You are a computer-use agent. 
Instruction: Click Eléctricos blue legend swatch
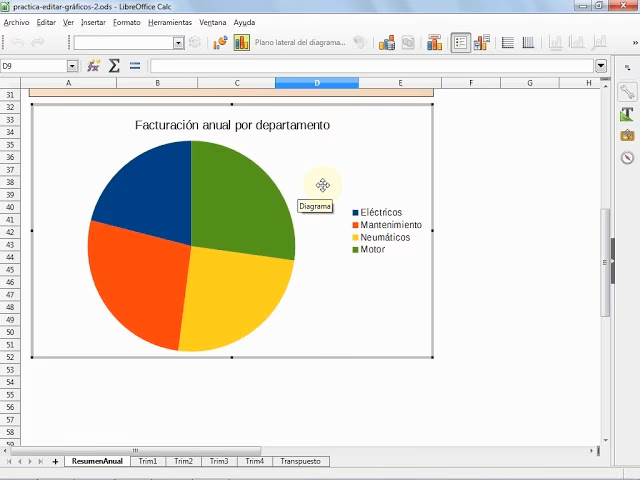coord(355,213)
